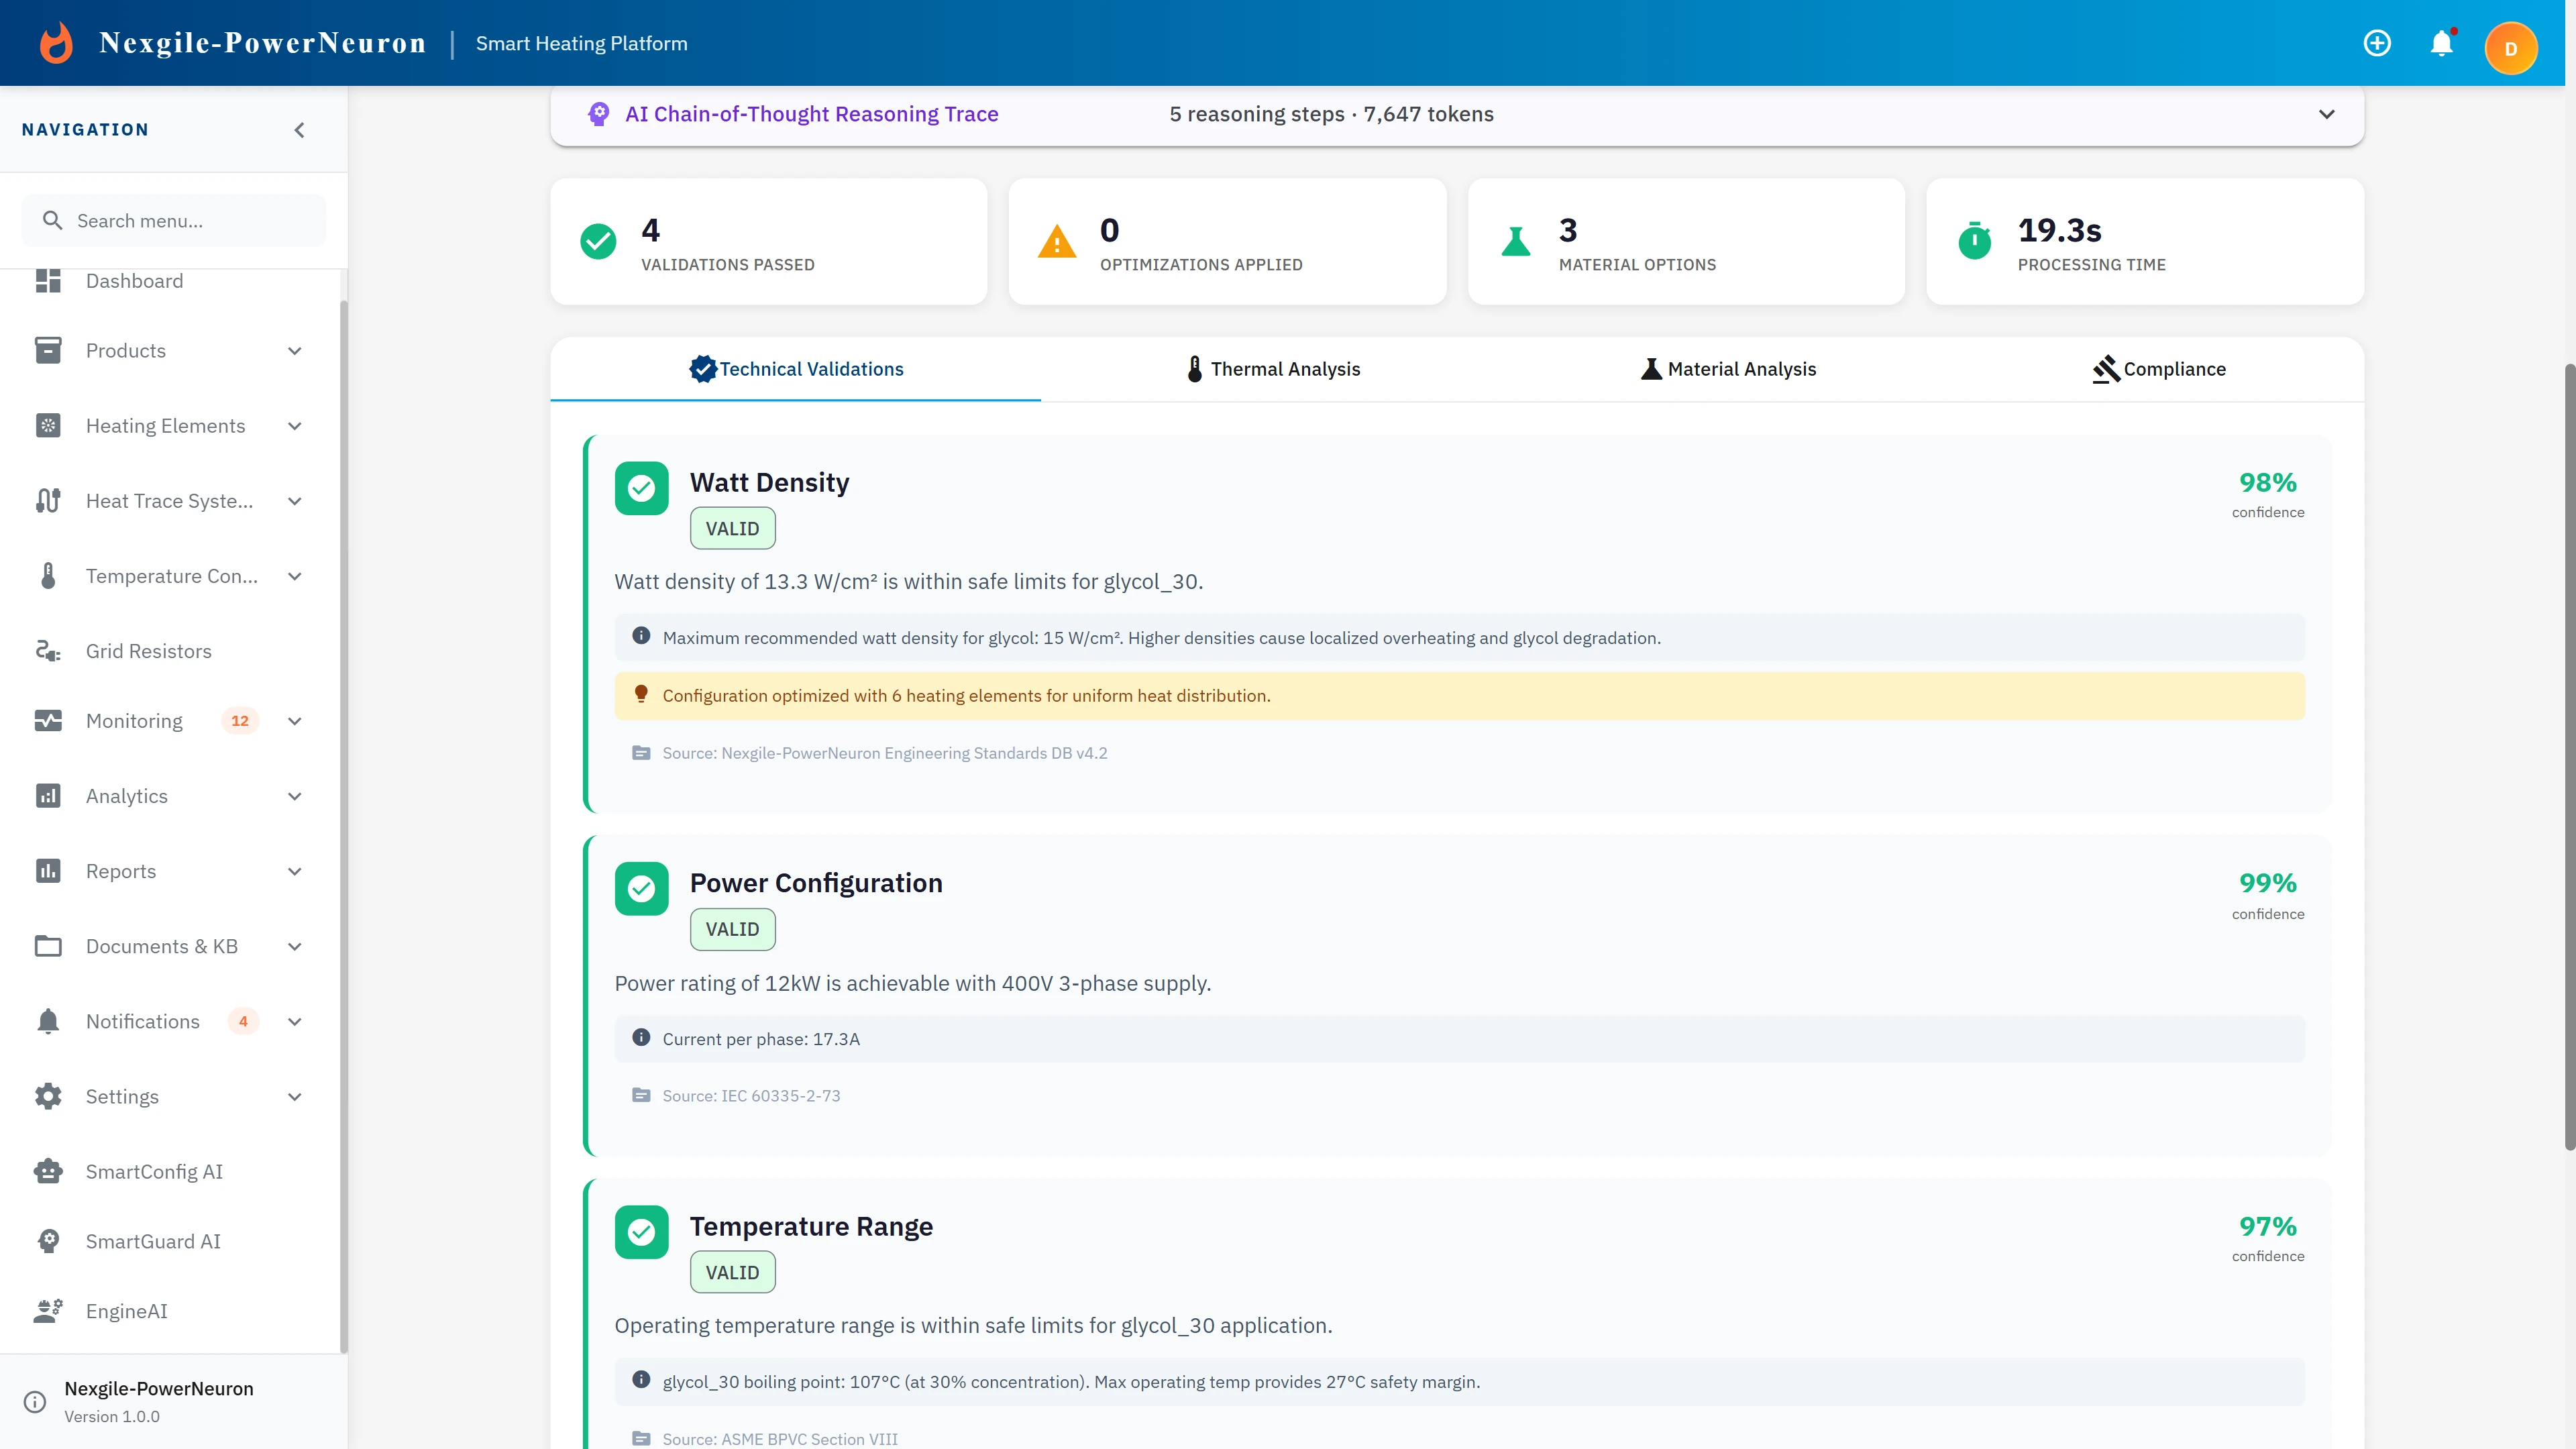Viewport: 2576px width, 1449px height.
Task: Click the plus circle icon in header
Action: (2377, 44)
